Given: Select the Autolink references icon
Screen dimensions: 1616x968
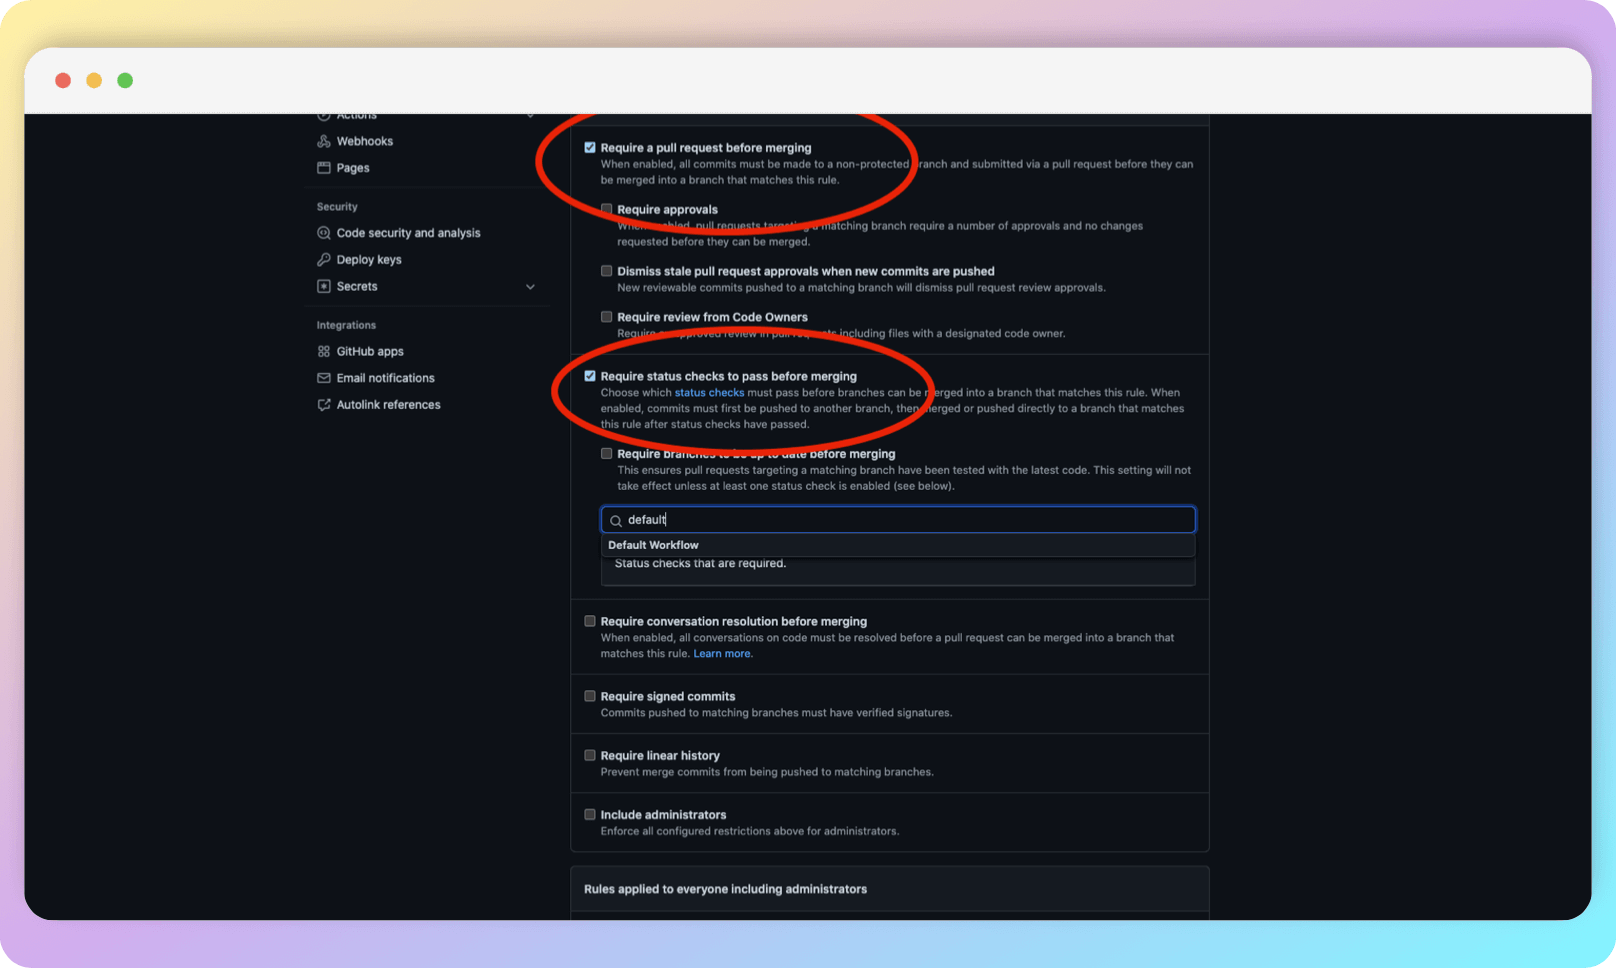Looking at the screenshot, I should pos(322,404).
